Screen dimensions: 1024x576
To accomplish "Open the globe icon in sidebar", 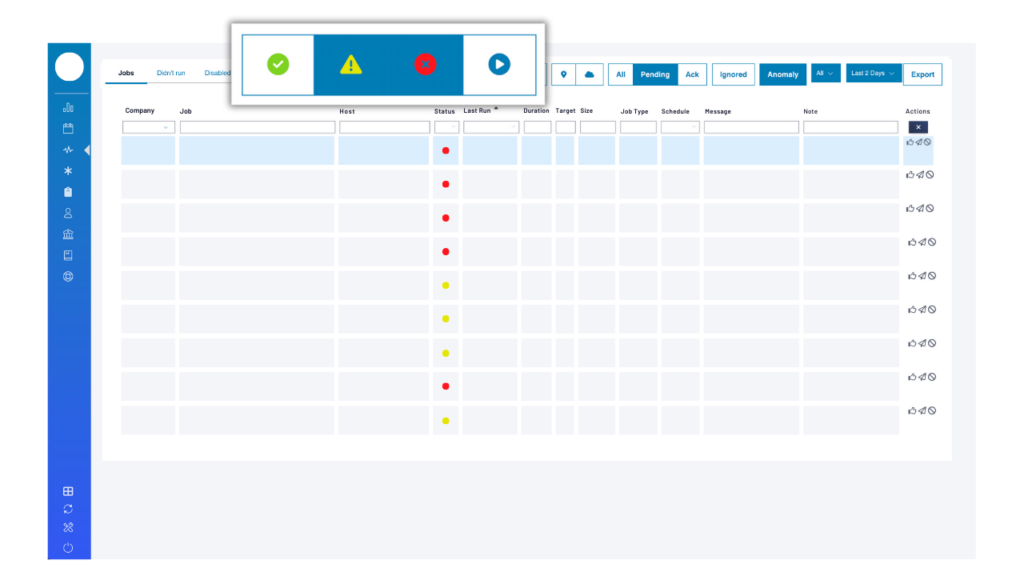I will [68, 277].
